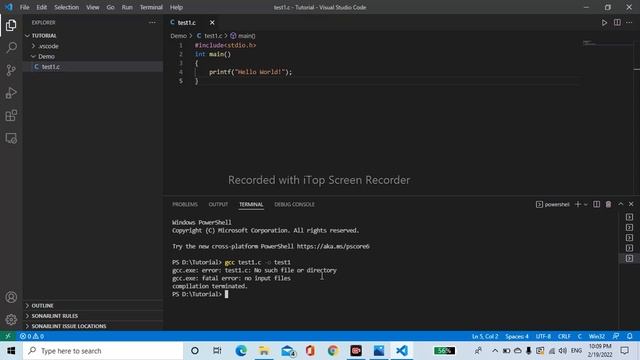The height and width of the screenshot is (360, 640).
Task: Open the Explorer view in activity bar
Action: click(11, 25)
